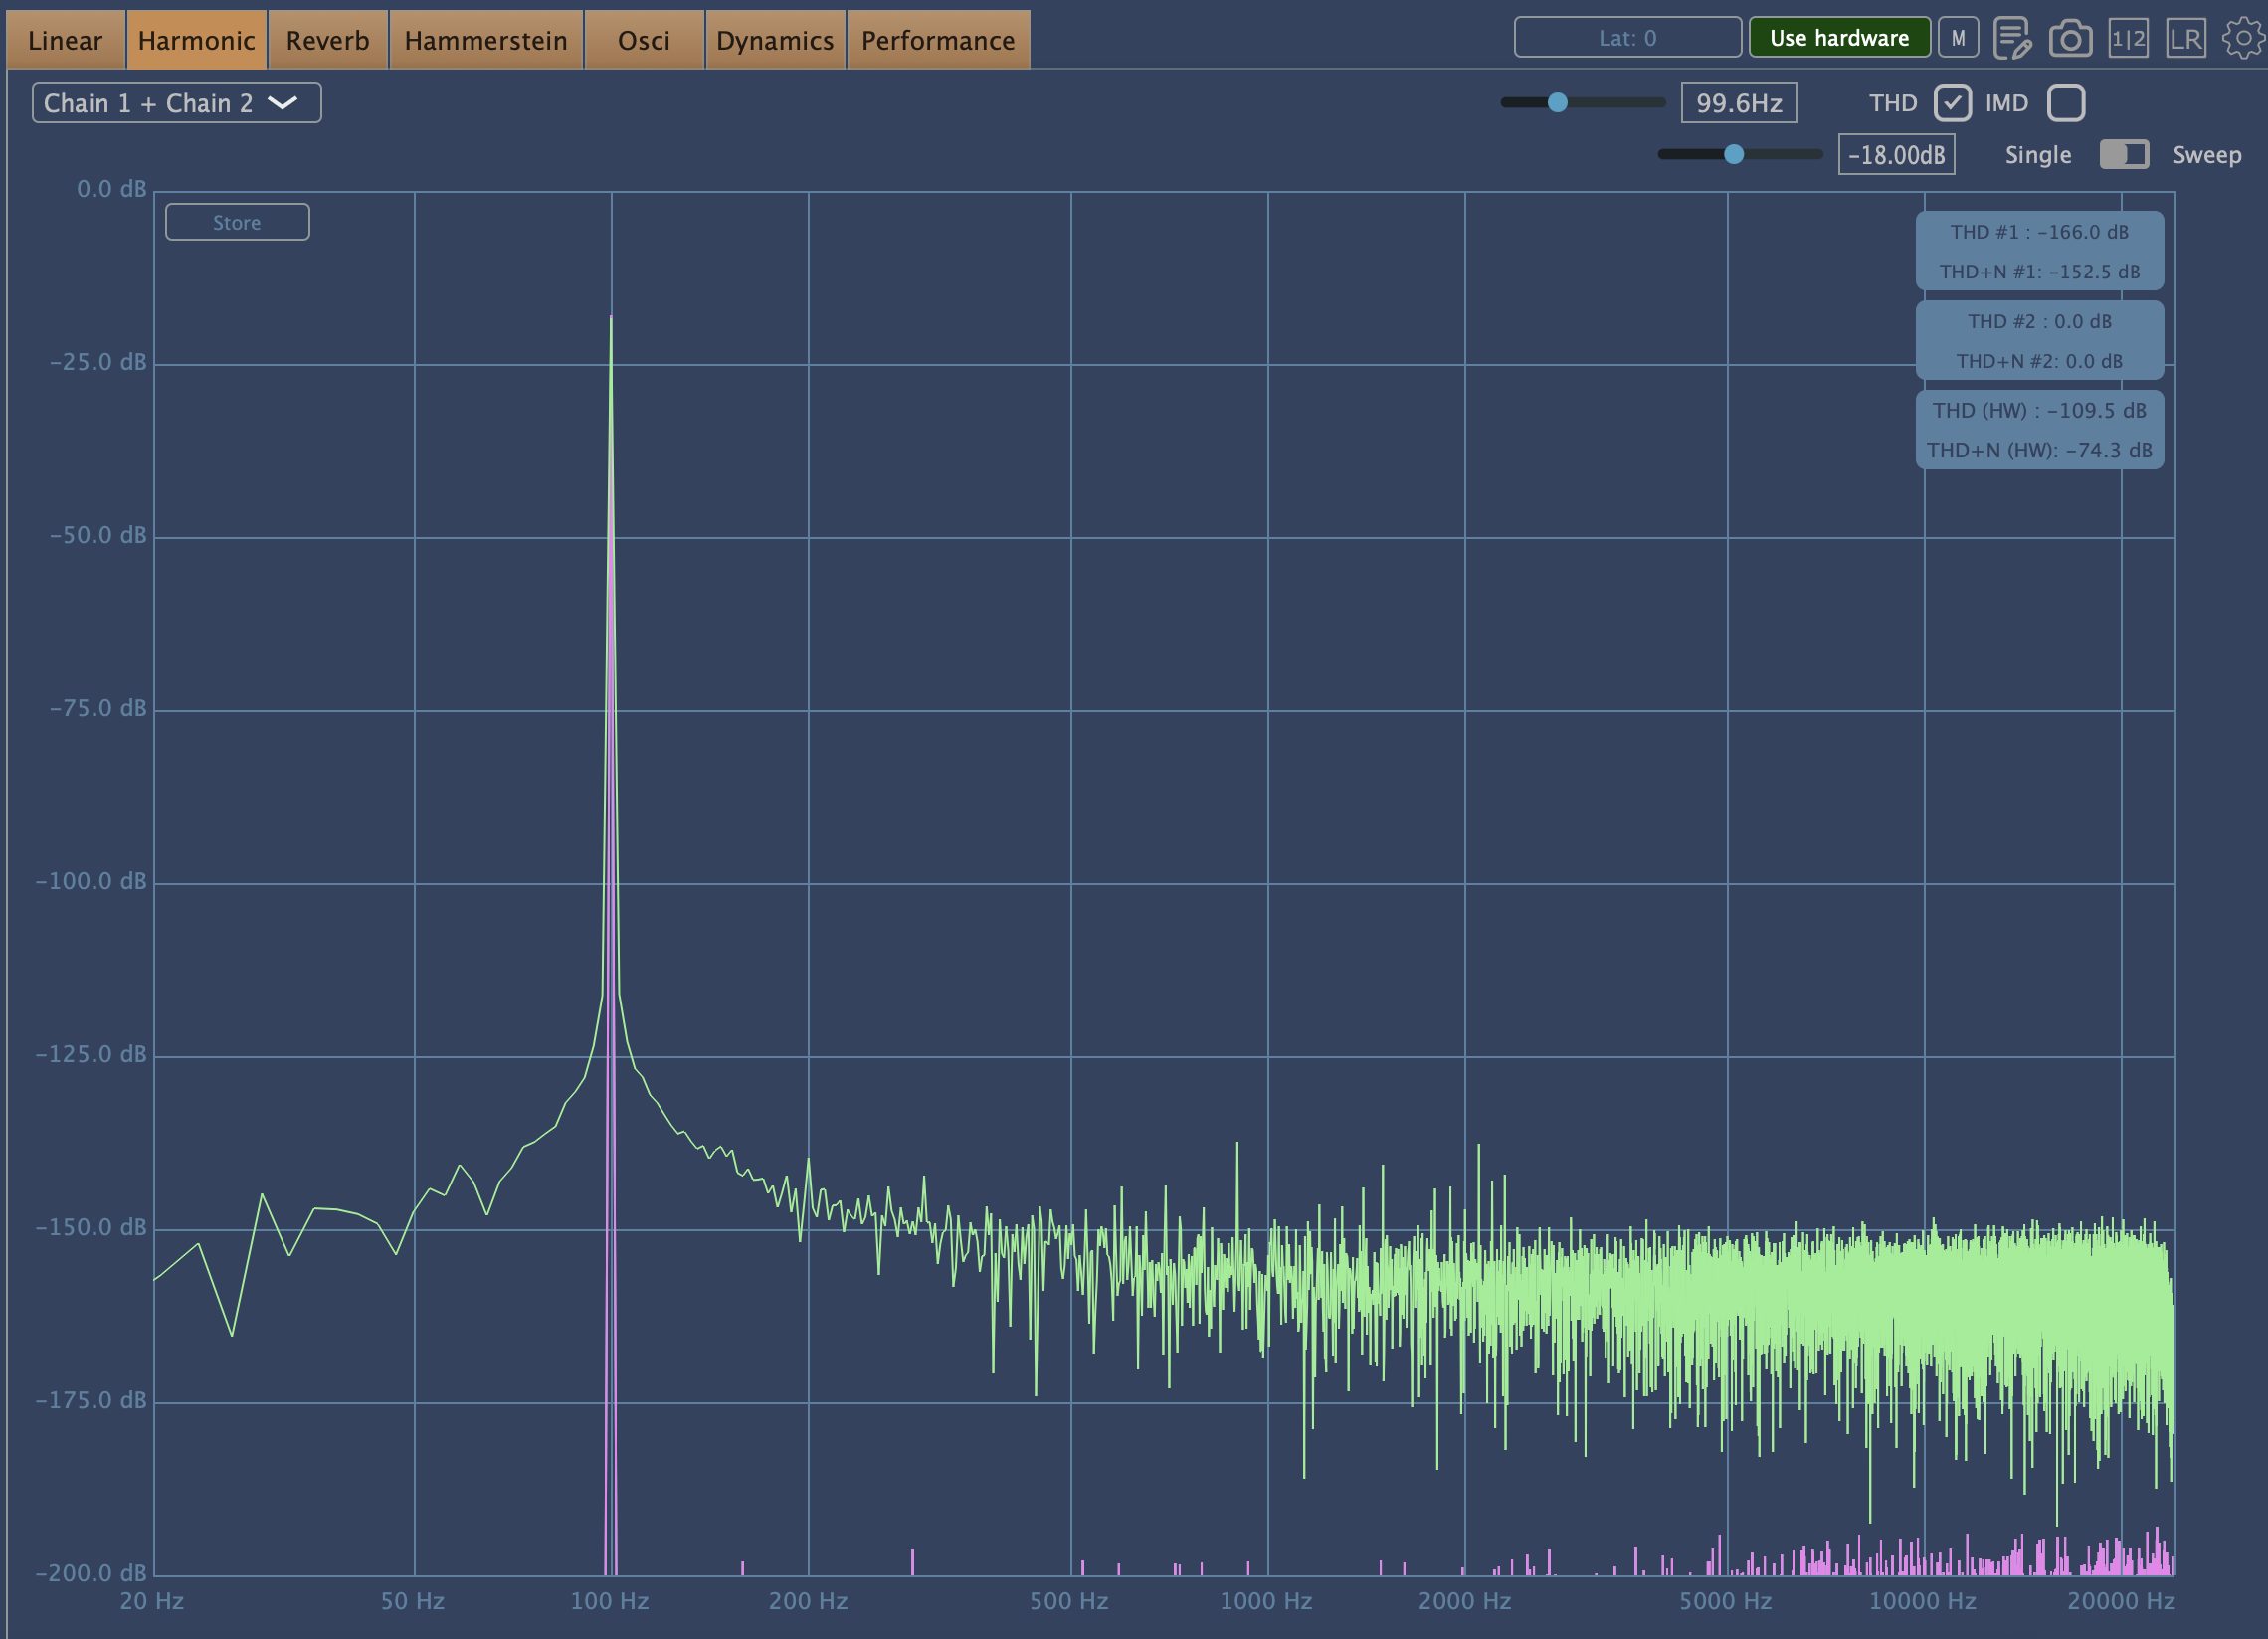The height and width of the screenshot is (1639, 2268).
Task: Click the 5000 Hz axis label
Action: pyautogui.click(x=1726, y=1601)
